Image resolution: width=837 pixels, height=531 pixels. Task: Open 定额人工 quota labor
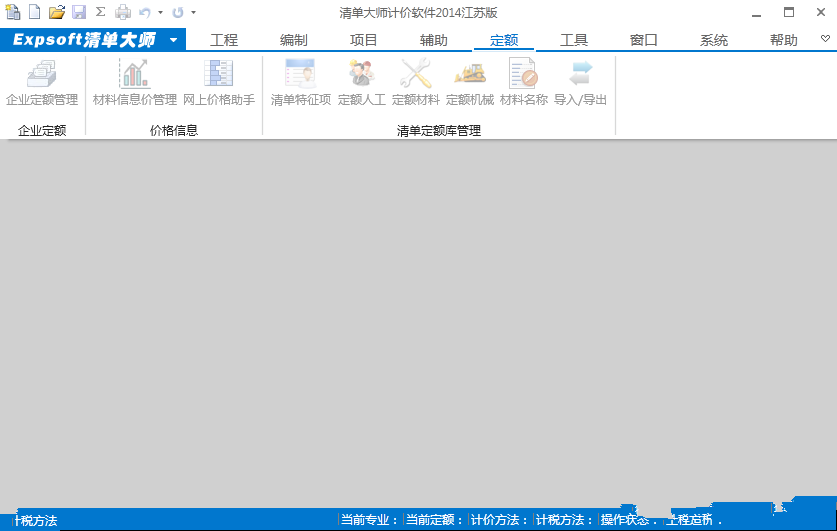point(361,83)
